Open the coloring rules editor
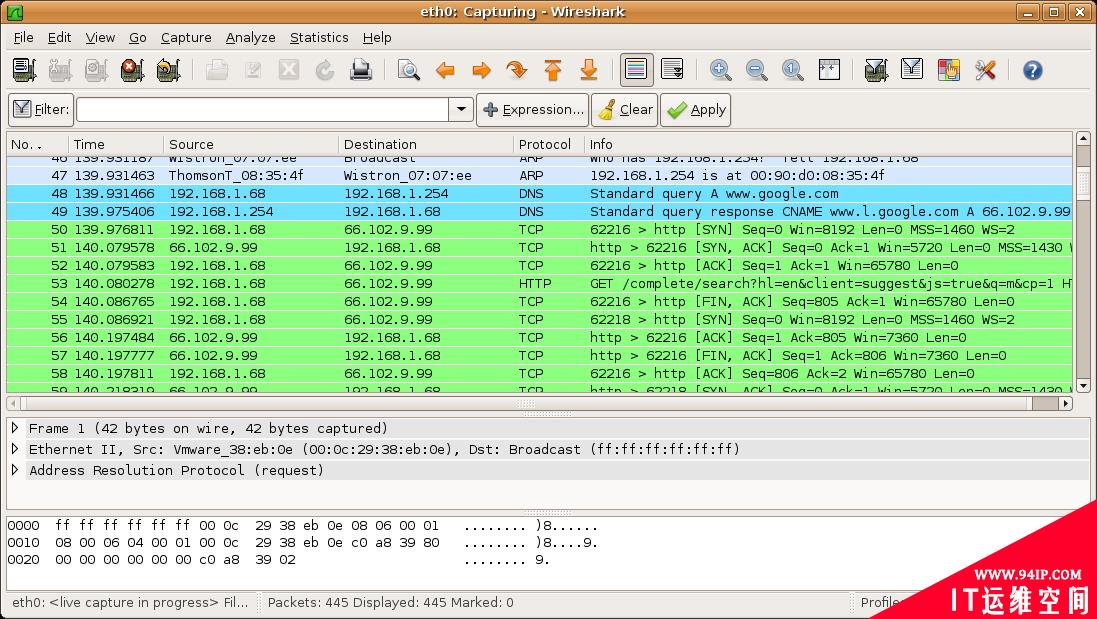 [949, 70]
